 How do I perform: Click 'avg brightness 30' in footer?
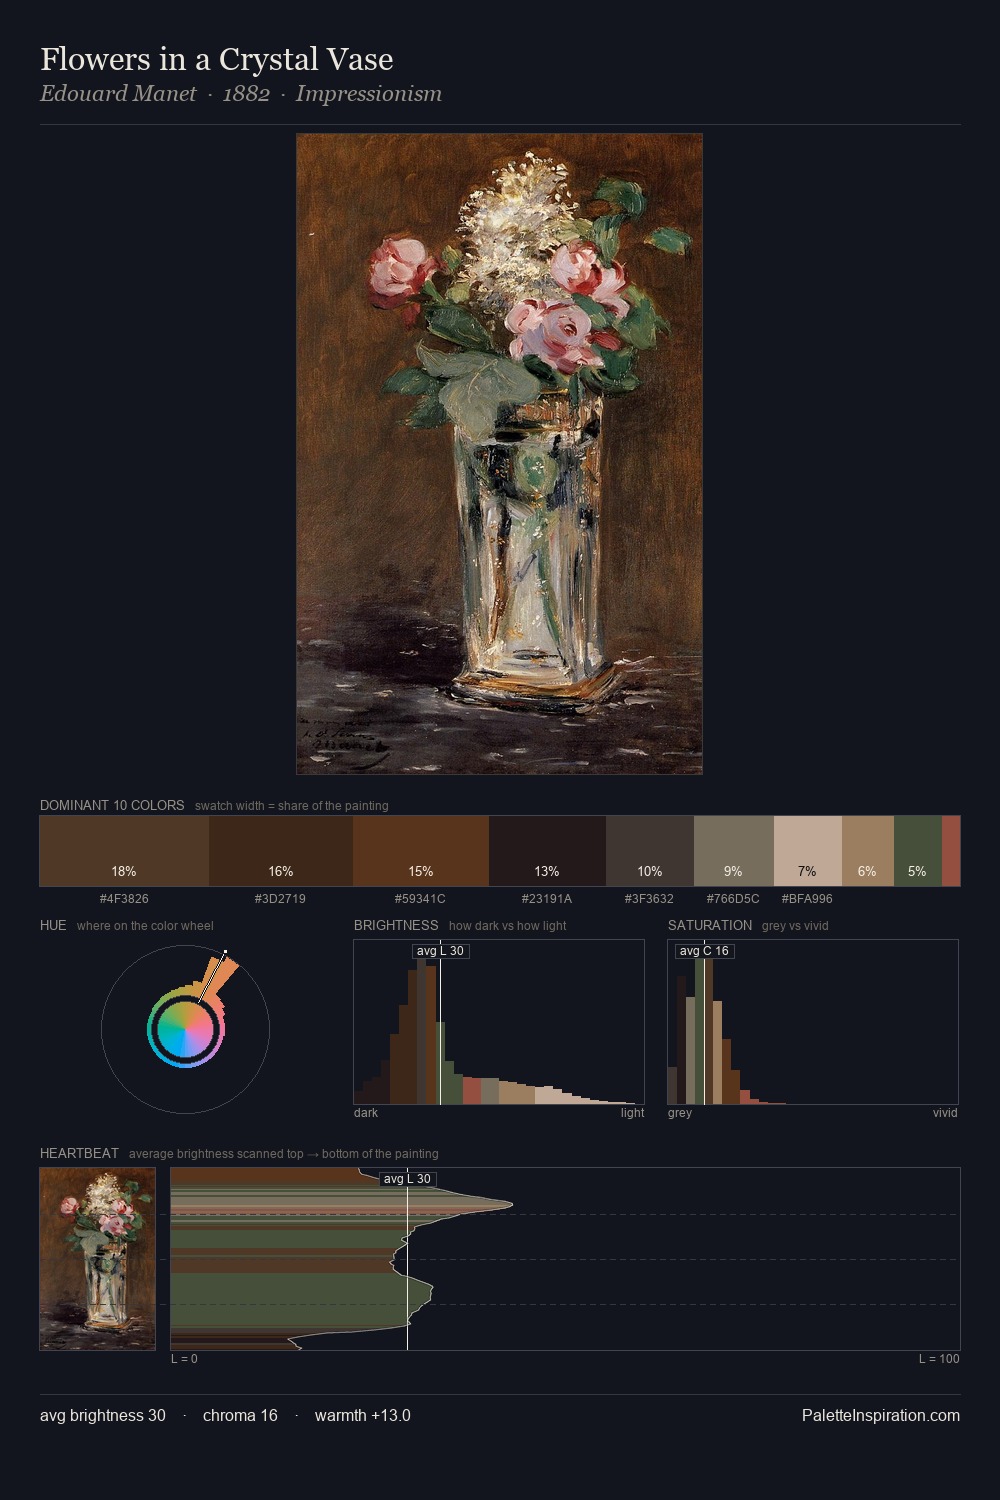pyautogui.click(x=103, y=1415)
